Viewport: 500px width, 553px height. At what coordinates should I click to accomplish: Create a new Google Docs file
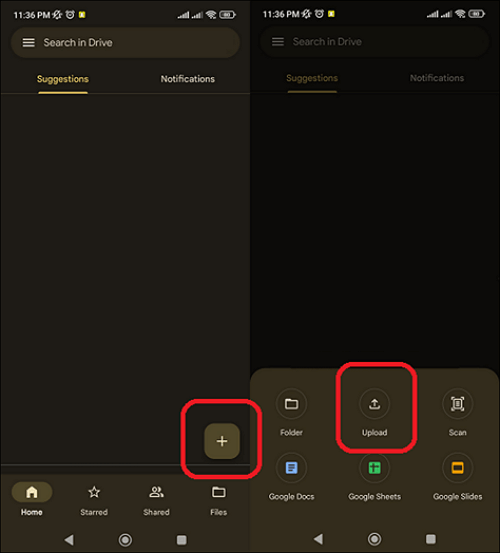point(291,476)
